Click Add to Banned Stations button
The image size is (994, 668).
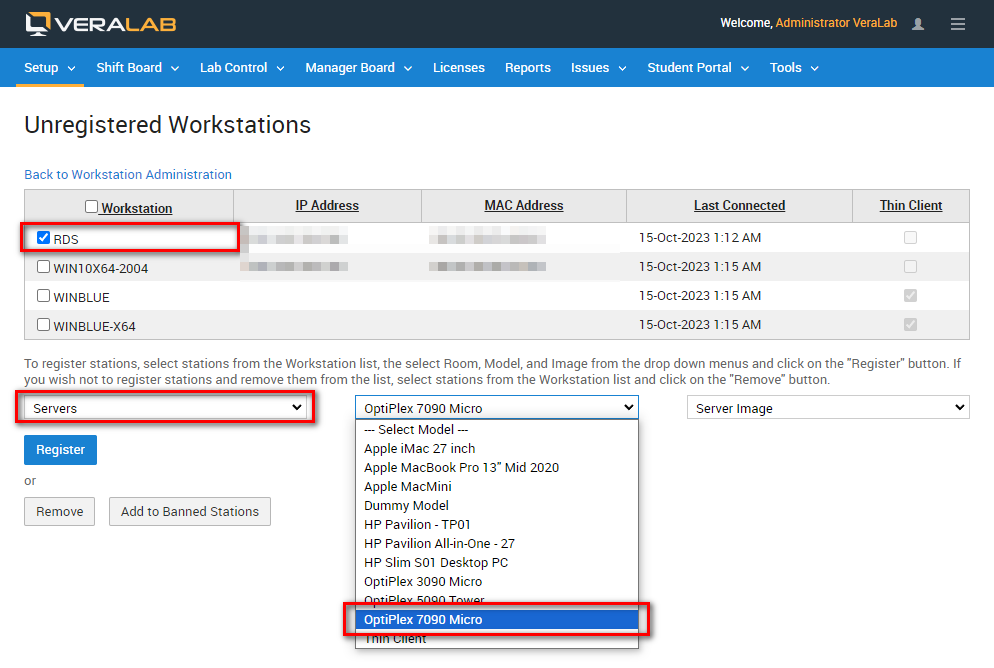190,511
